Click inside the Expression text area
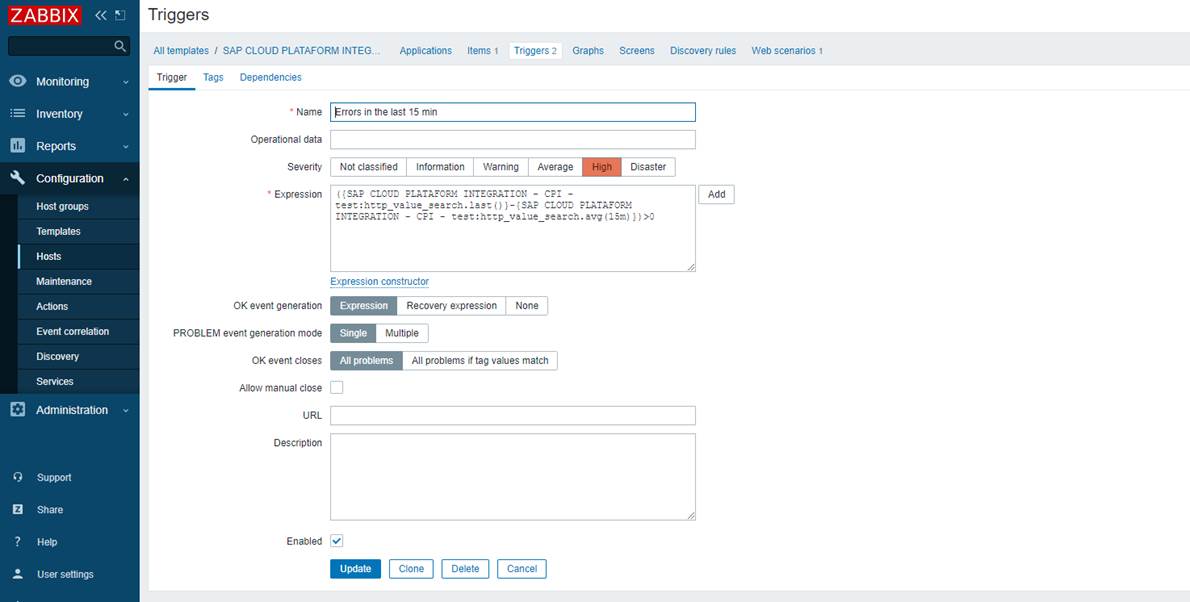 coord(513,229)
